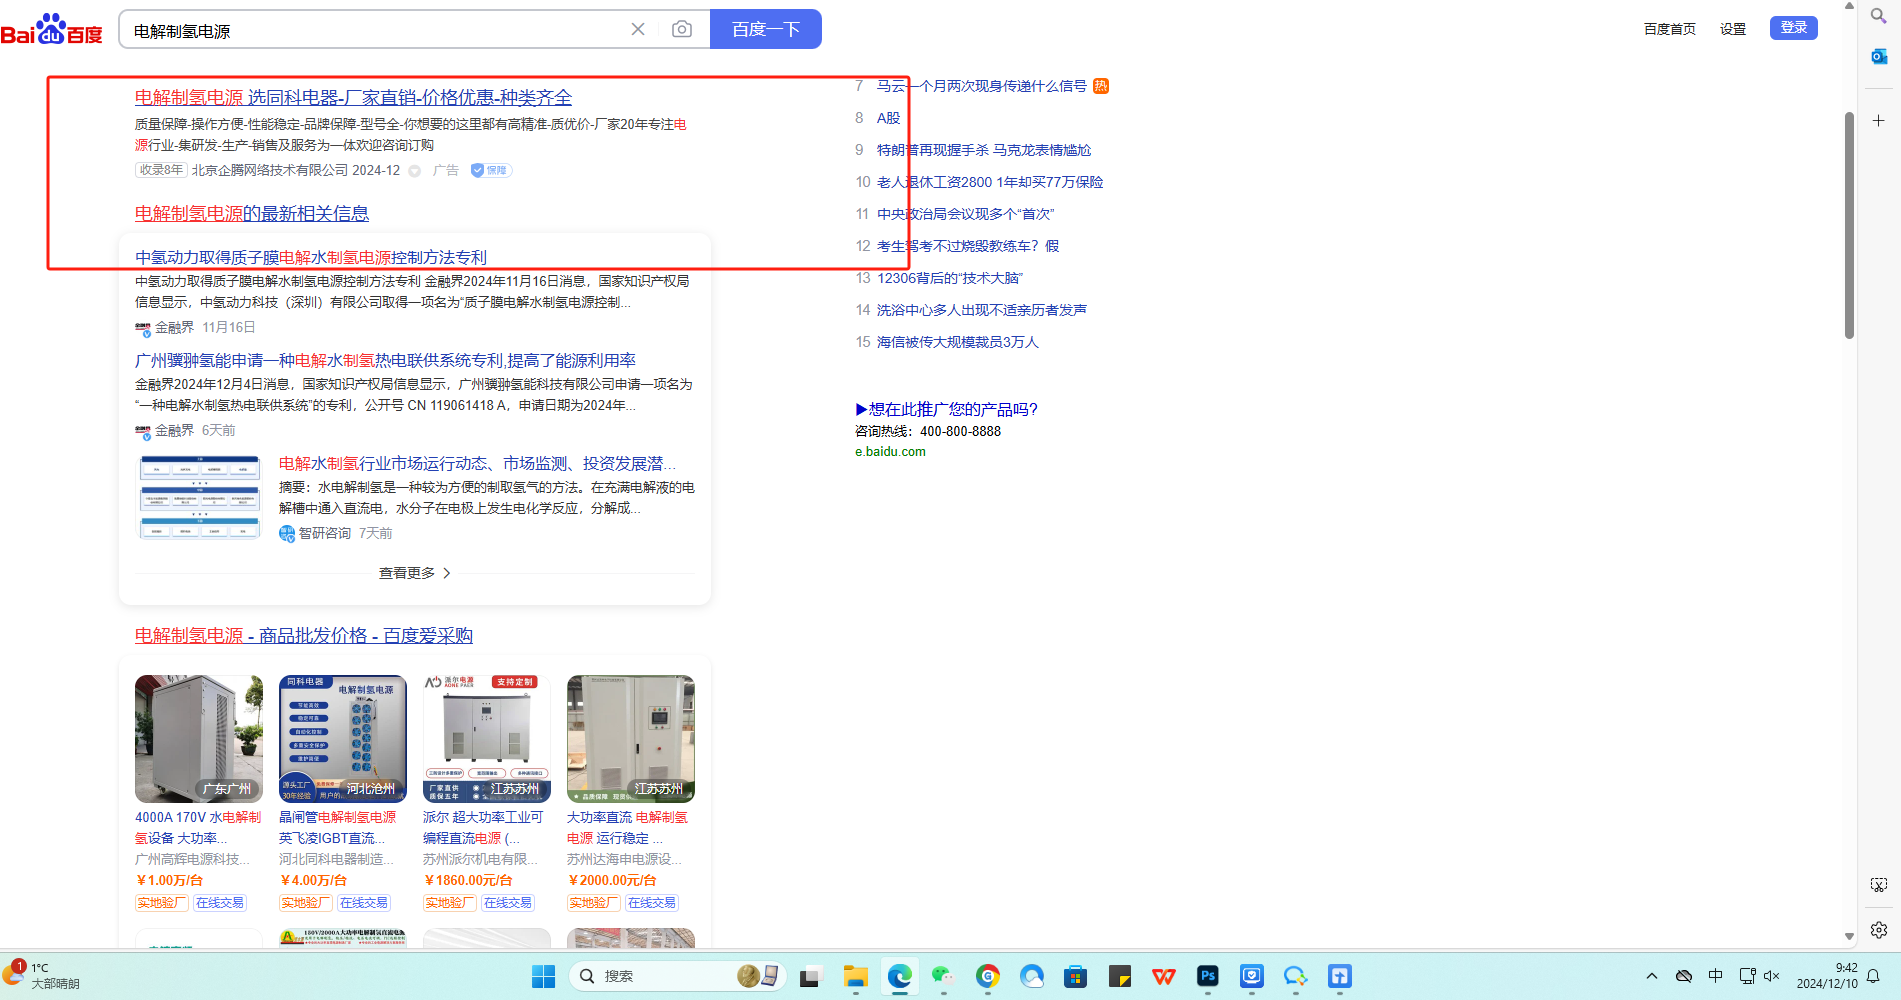
Task: Open the Outlook icon in Edge sidebar
Action: point(1879,57)
